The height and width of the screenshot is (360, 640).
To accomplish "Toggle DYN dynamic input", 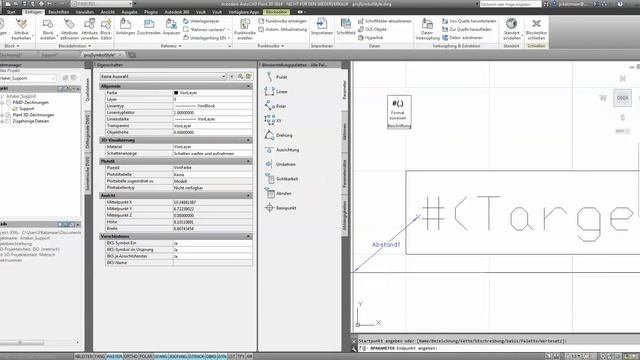I will (x=222, y=356).
